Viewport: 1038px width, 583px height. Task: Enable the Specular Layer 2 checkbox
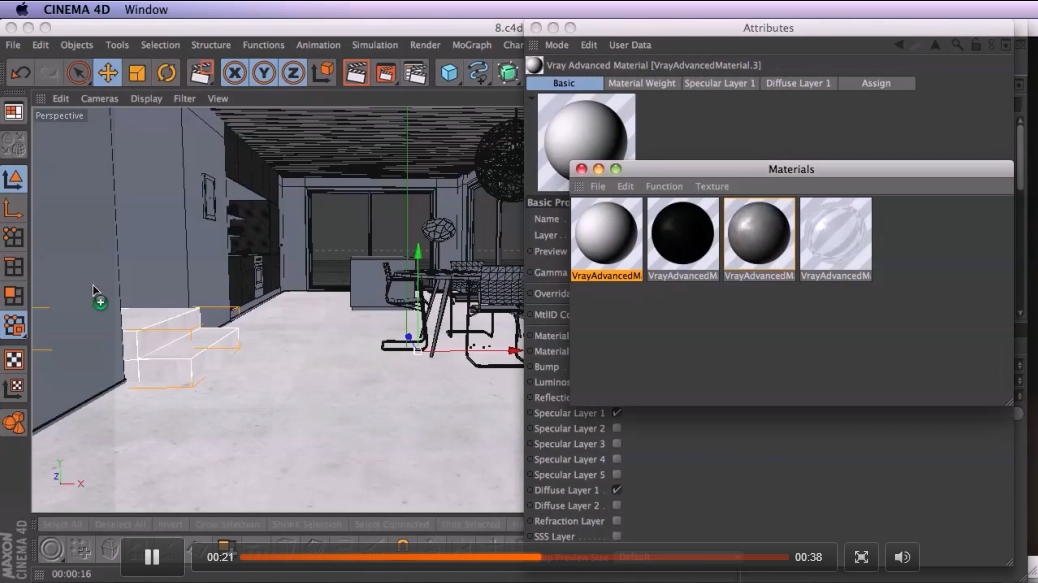tap(616, 428)
